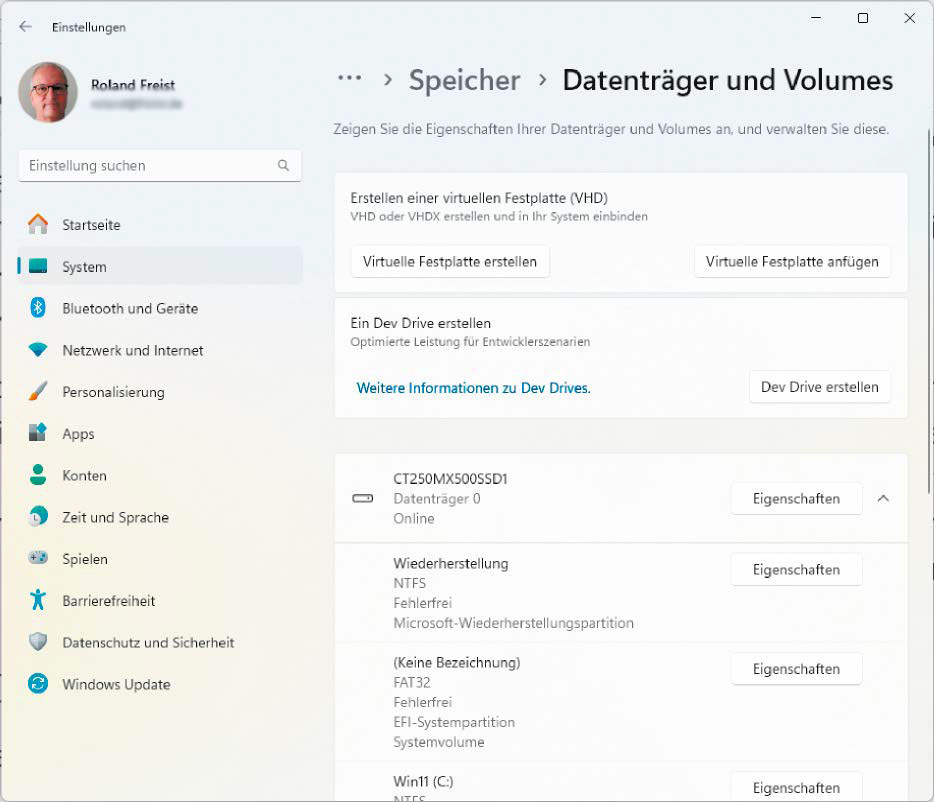Open Windows Update section

click(160, 683)
